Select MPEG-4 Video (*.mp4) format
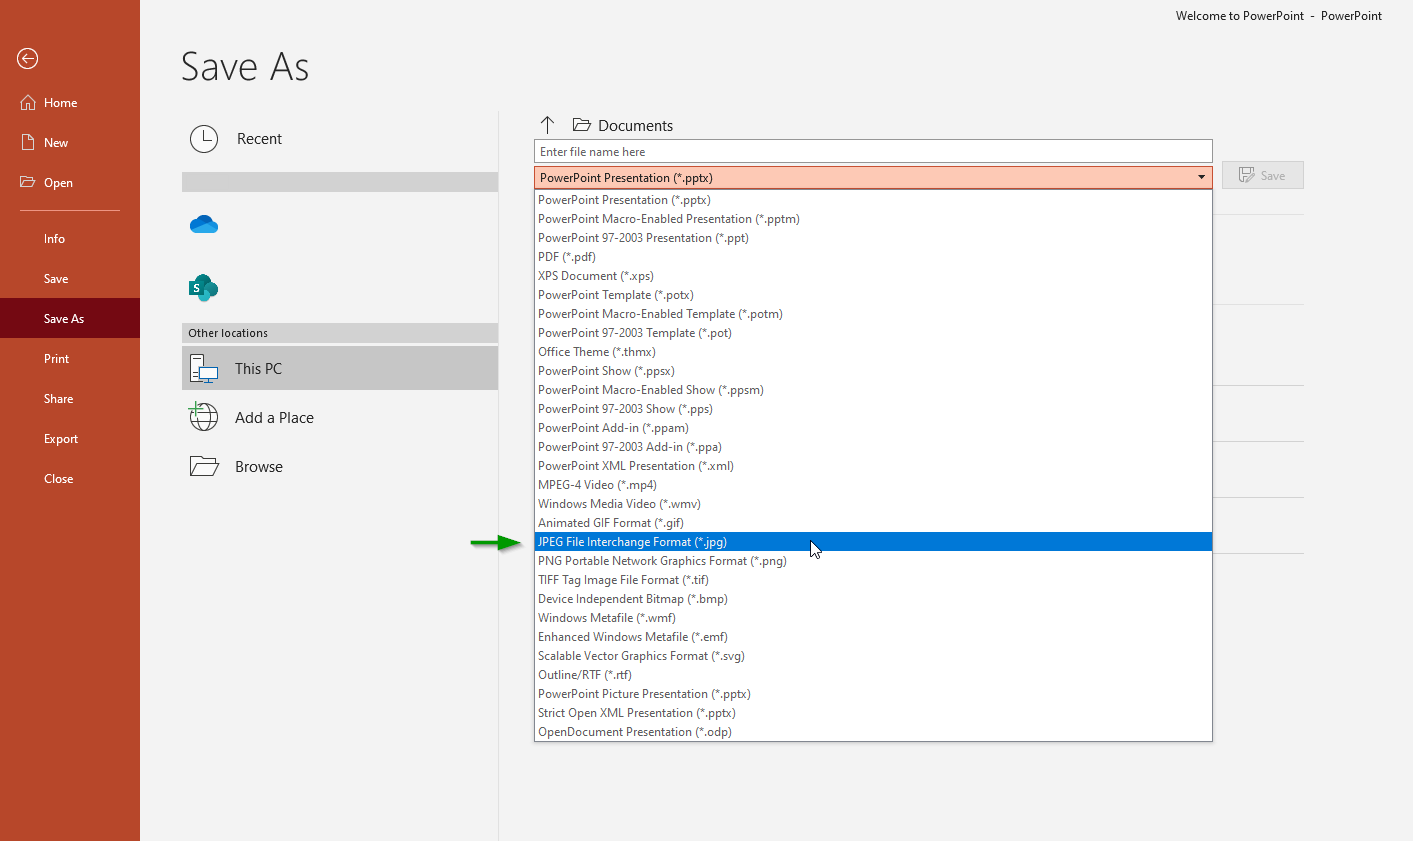This screenshot has height=841, width=1413. click(873, 485)
